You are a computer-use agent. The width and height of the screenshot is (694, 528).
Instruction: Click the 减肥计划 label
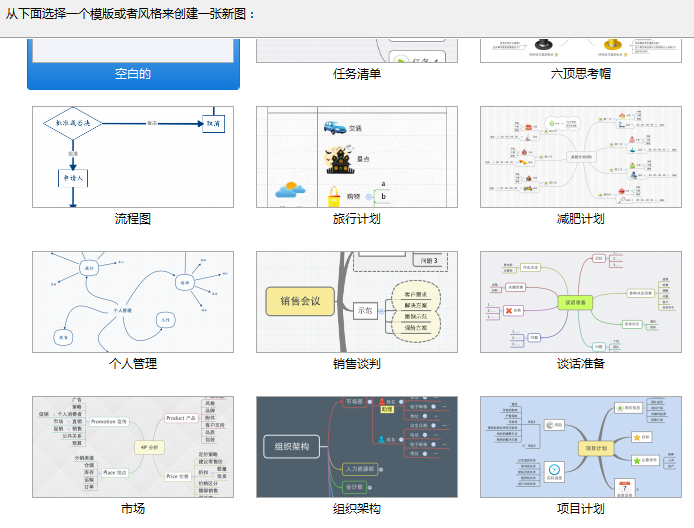pos(581,219)
